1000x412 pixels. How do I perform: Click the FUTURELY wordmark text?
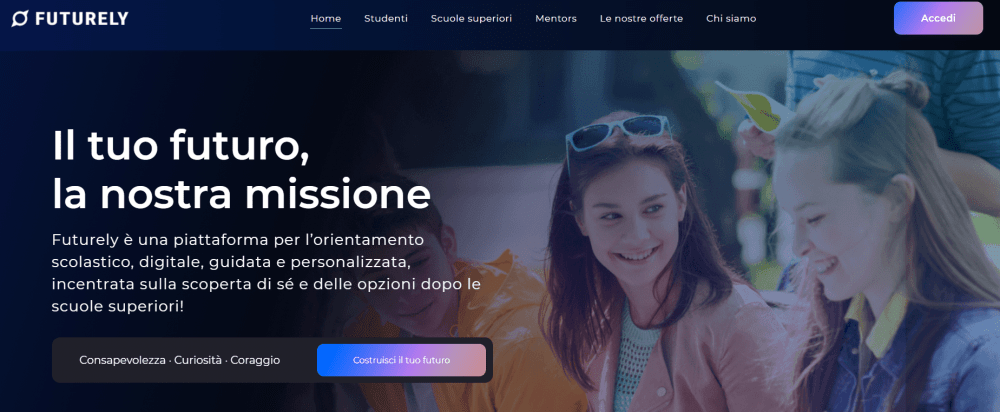(x=81, y=19)
